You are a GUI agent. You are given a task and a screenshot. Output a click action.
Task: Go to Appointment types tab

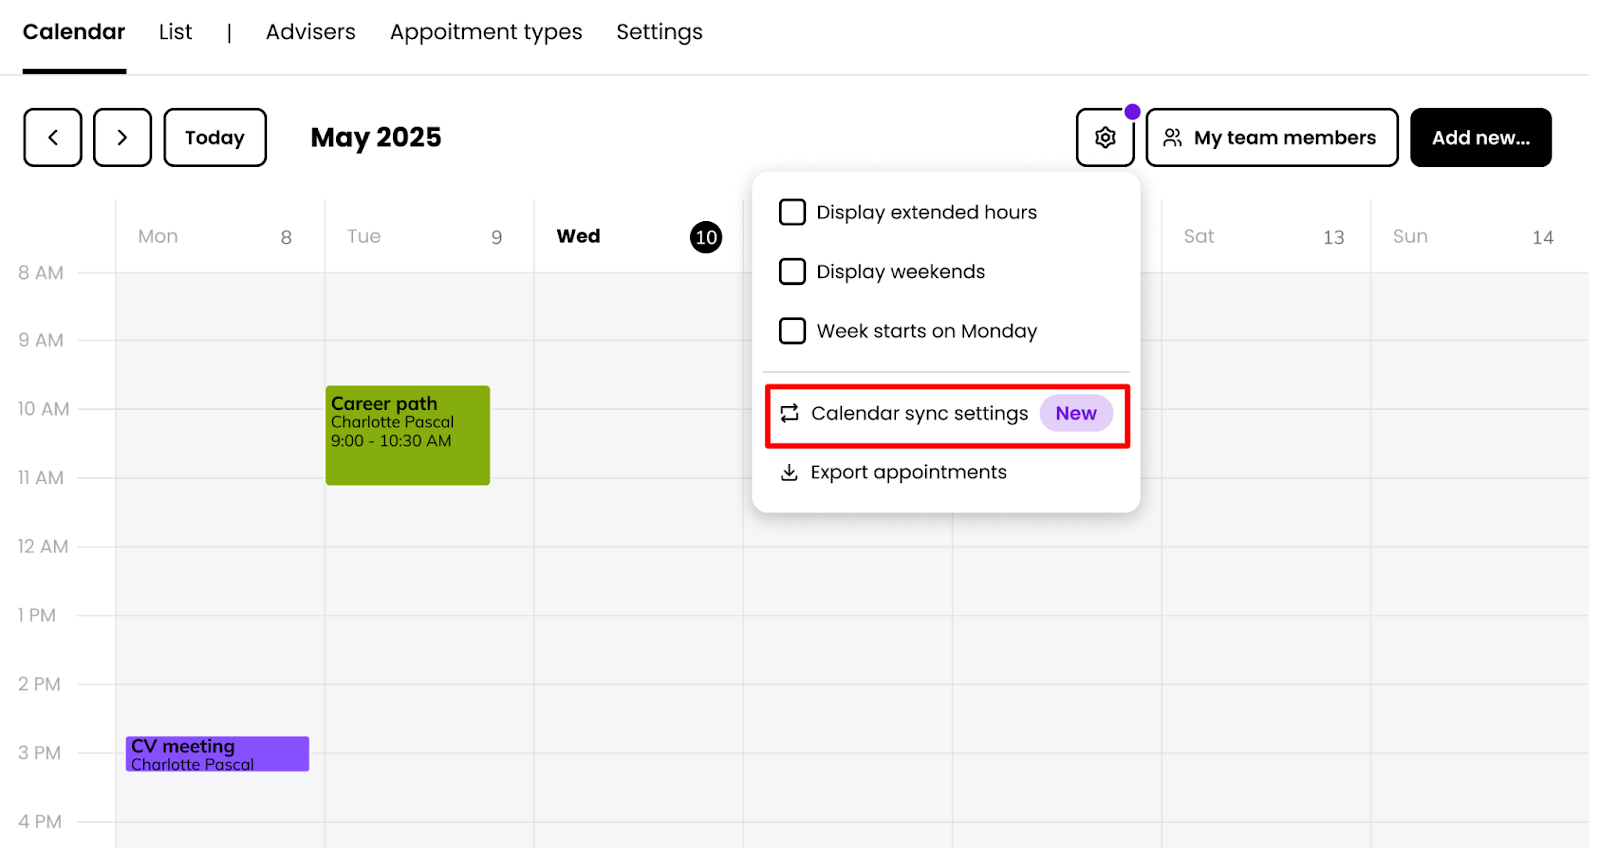[486, 32]
